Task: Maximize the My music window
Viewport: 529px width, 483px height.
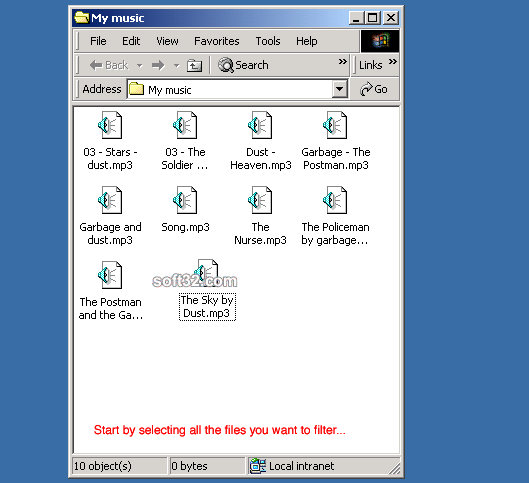Action: click(x=372, y=18)
